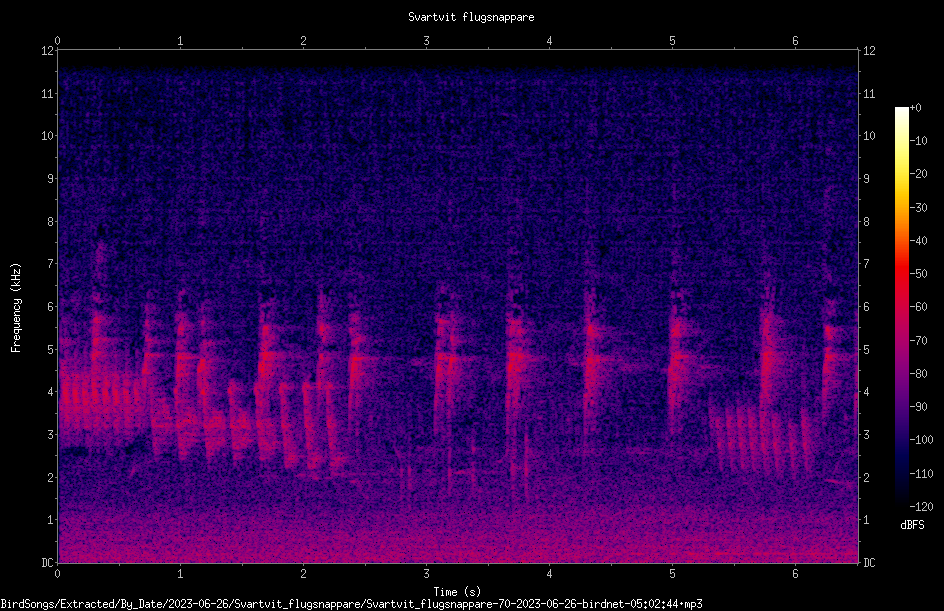Click the '-20' colorbar value
This screenshot has width=944, height=611.
(918, 174)
